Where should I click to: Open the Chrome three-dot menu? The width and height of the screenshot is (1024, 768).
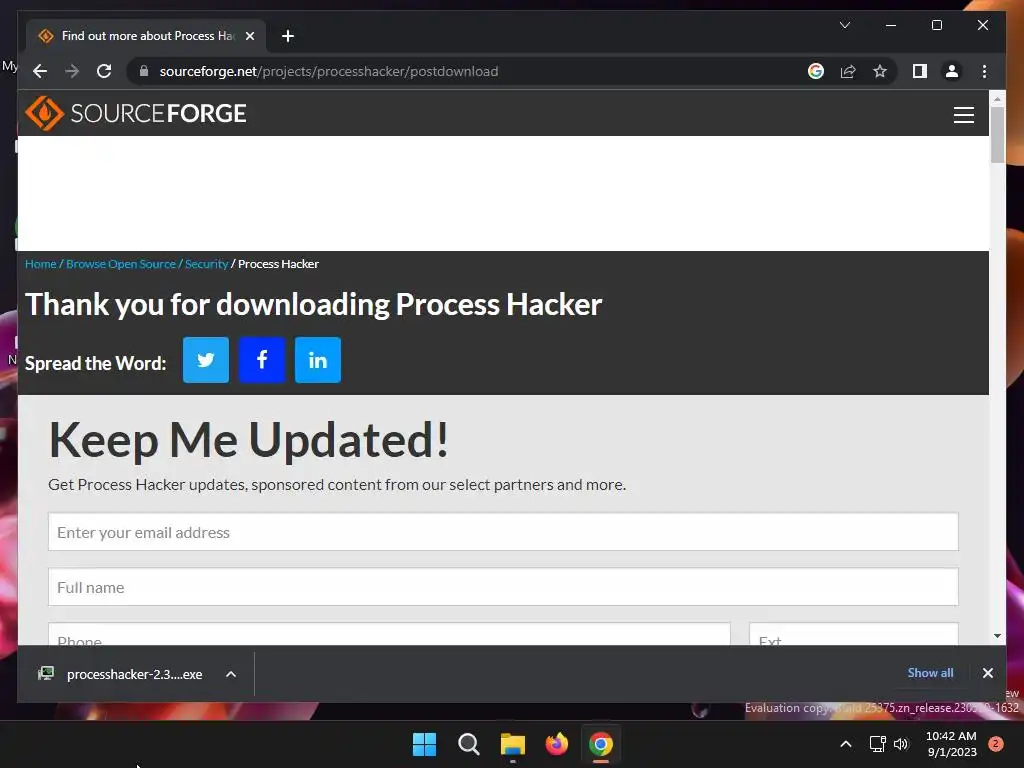[984, 71]
